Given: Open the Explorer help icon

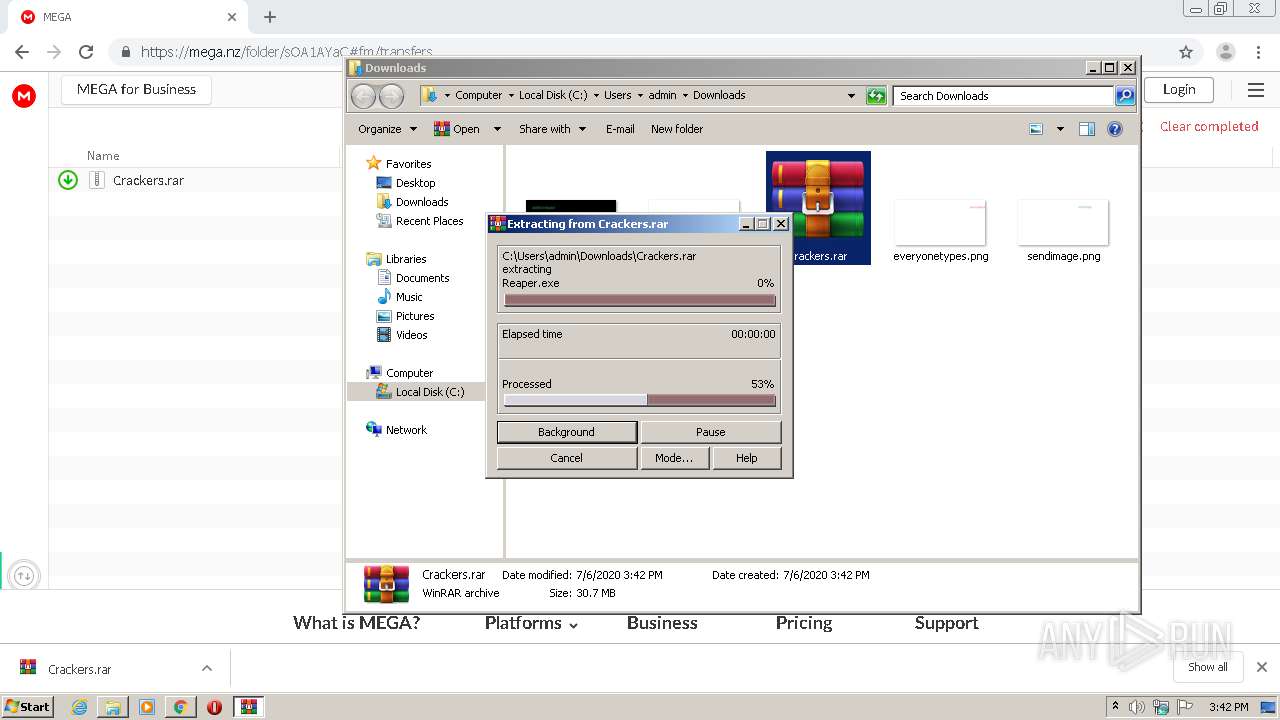Looking at the screenshot, I should pyautogui.click(x=1115, y=129).
